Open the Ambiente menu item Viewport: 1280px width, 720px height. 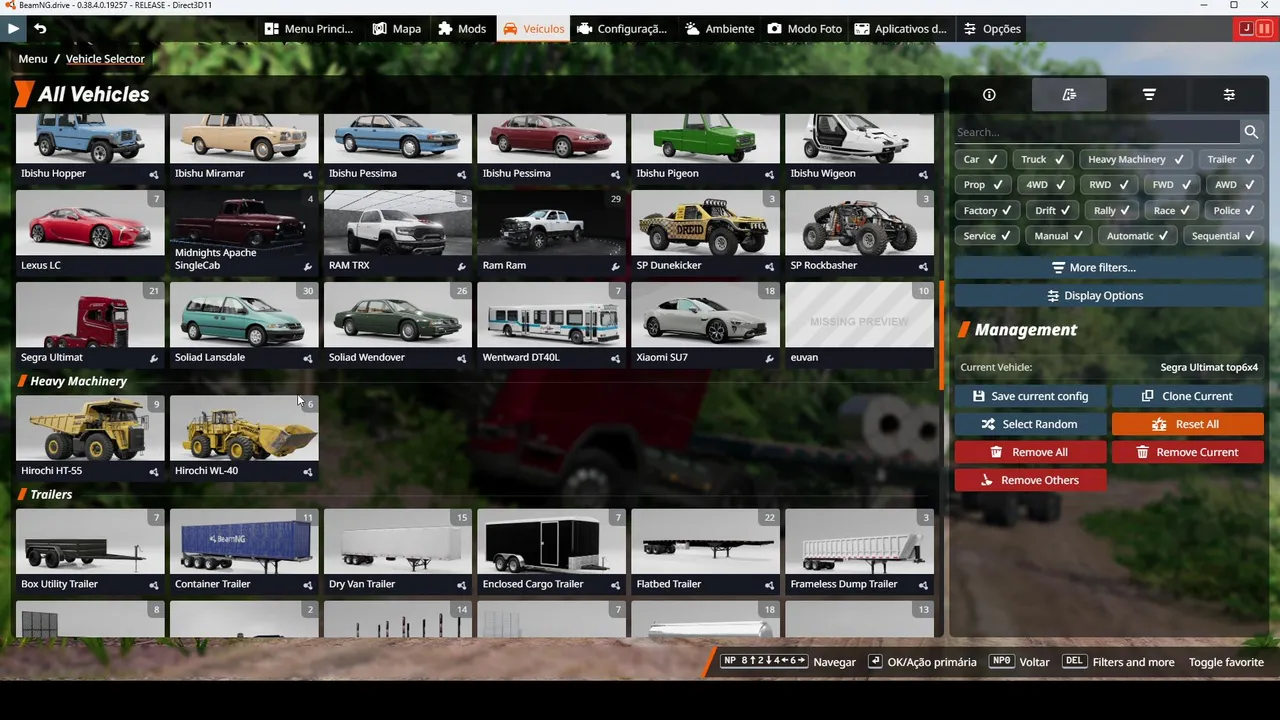click(720, 29)
